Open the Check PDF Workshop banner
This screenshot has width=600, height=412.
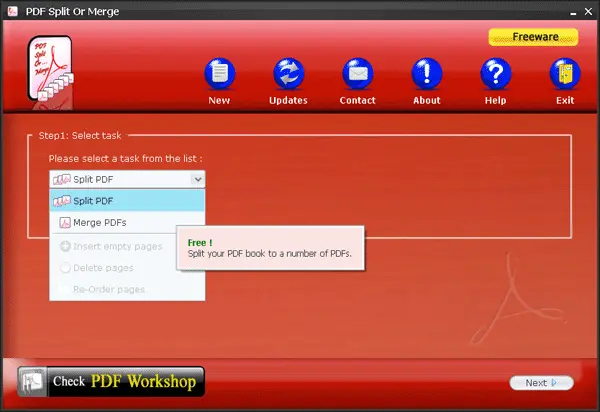pos(111,381)
